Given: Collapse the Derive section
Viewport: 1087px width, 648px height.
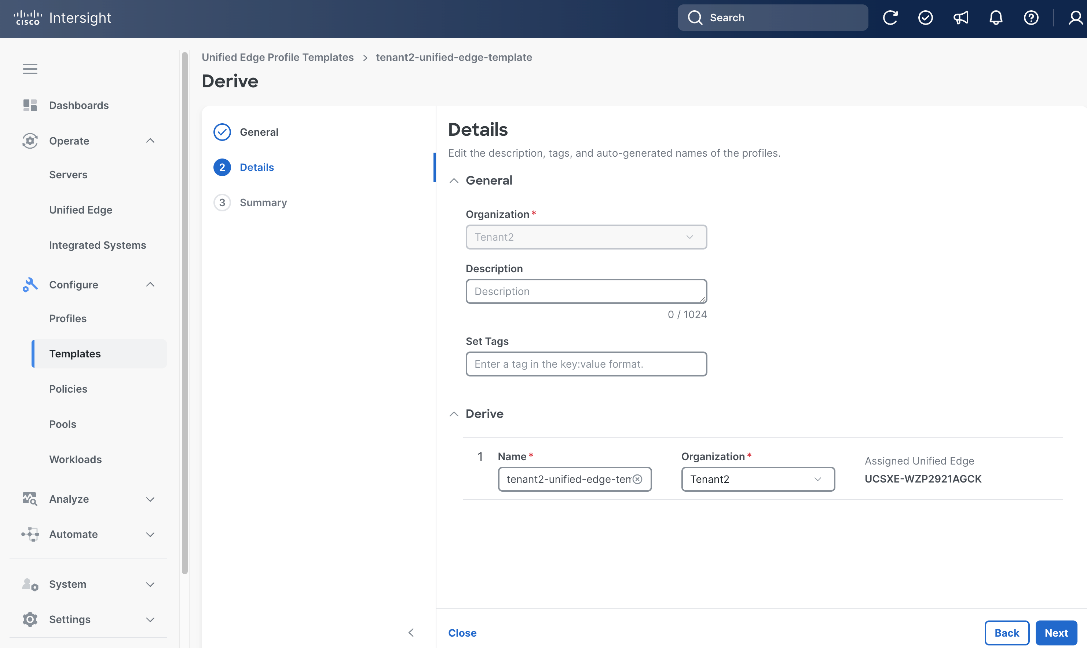Looking at the screenshot, I should click(454, 414).
